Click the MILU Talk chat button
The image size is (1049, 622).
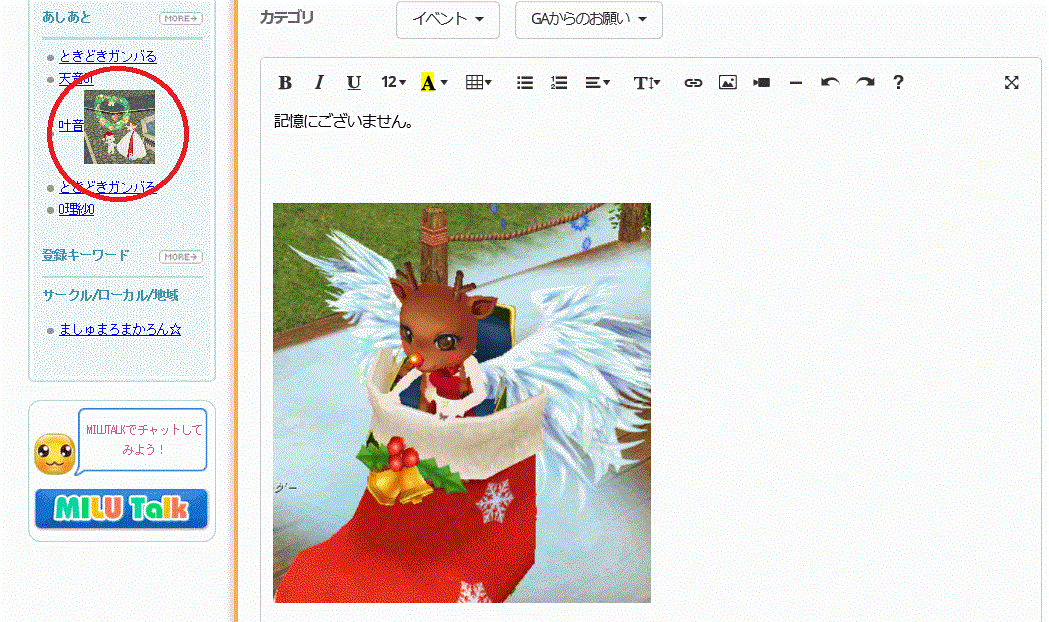tap(121, 508)
